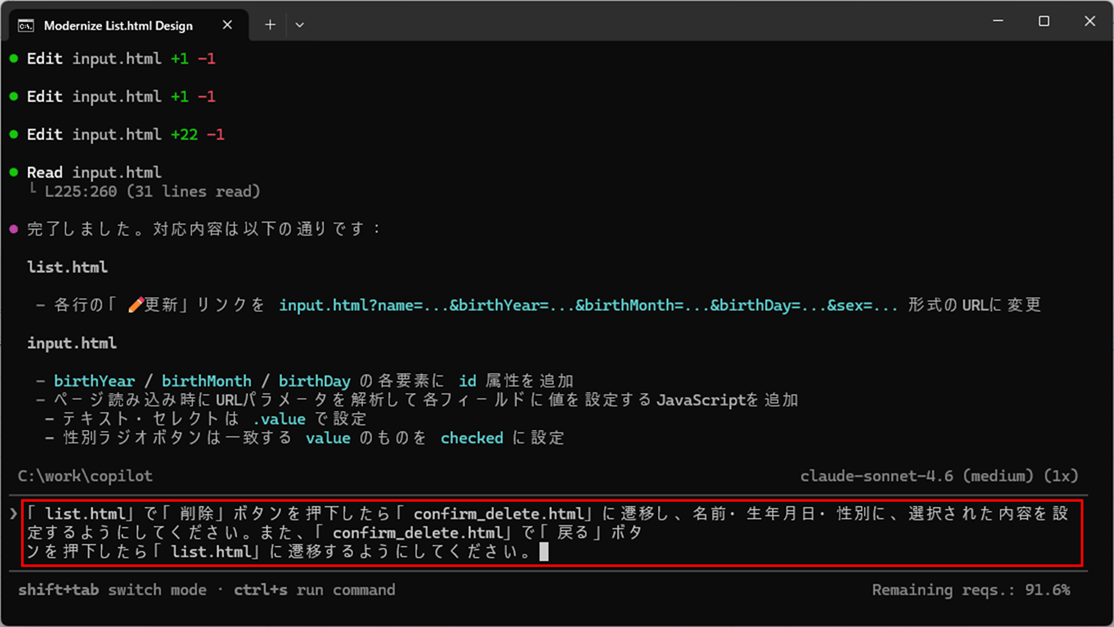Screen dimensions: 1114x627
Task: Click the green bullet beside Read input.html
Action: coord(14,172)
